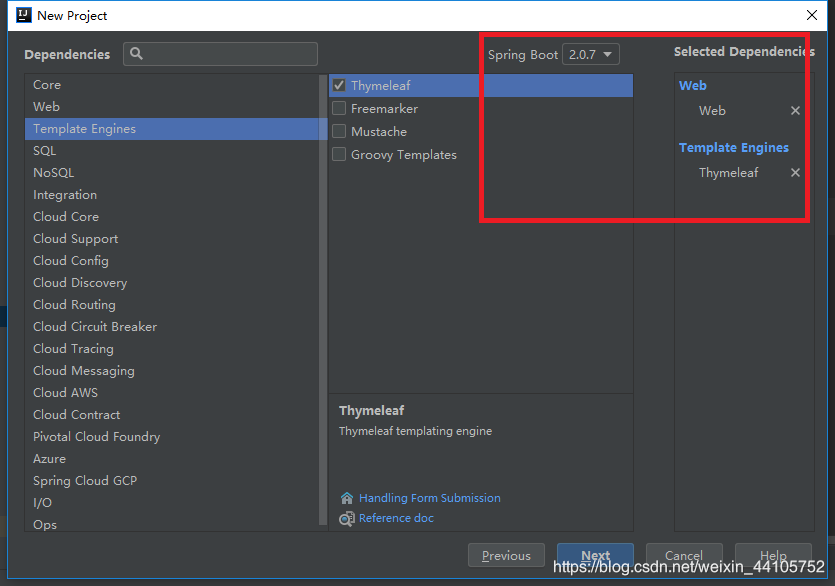Select the Ops category
Viewport: 835px width, 586px height.
tap(172, 524)
